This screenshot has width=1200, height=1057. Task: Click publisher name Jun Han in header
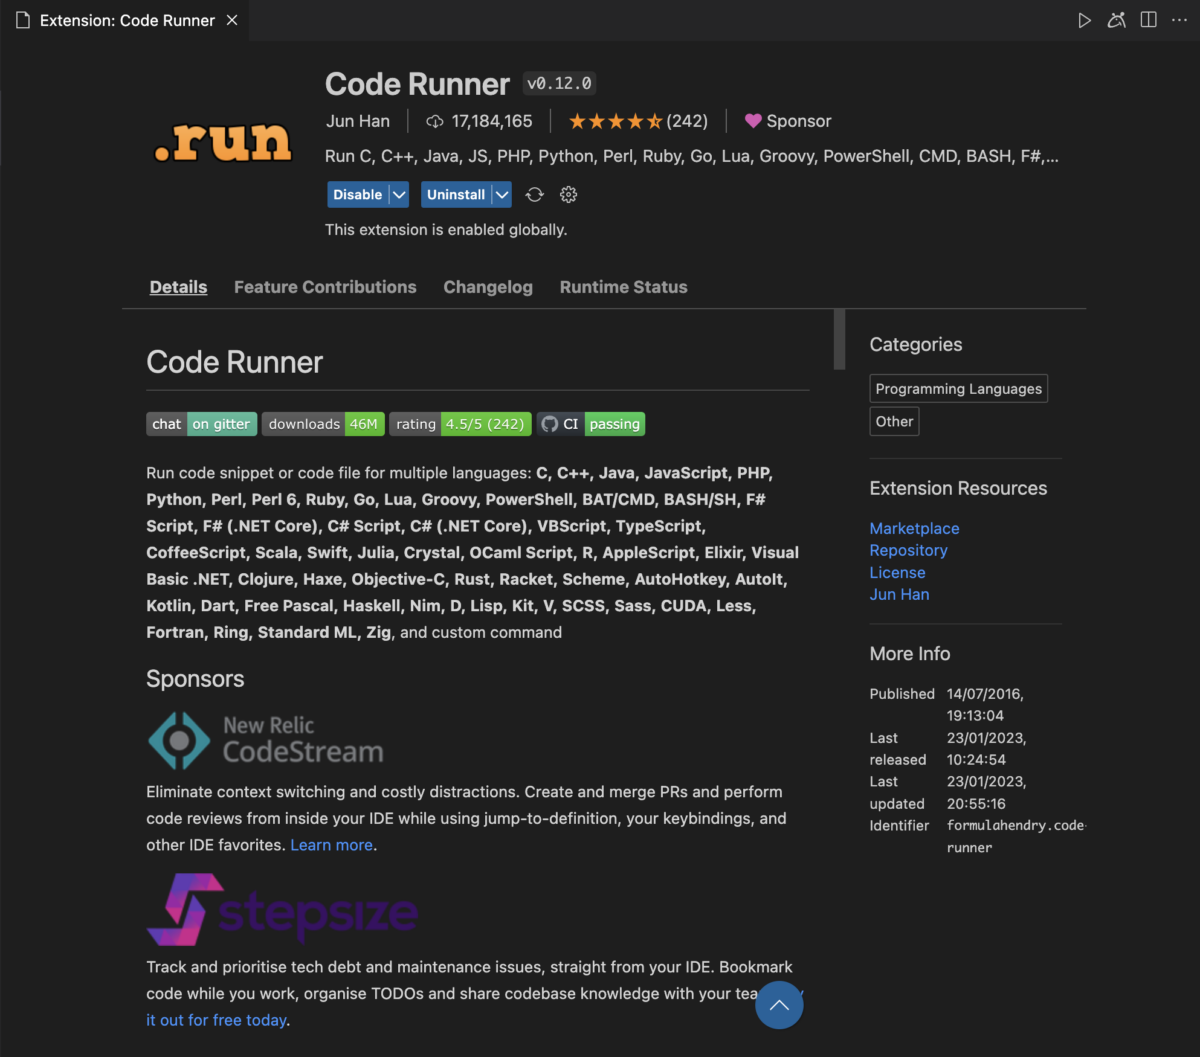click(357, 121)
